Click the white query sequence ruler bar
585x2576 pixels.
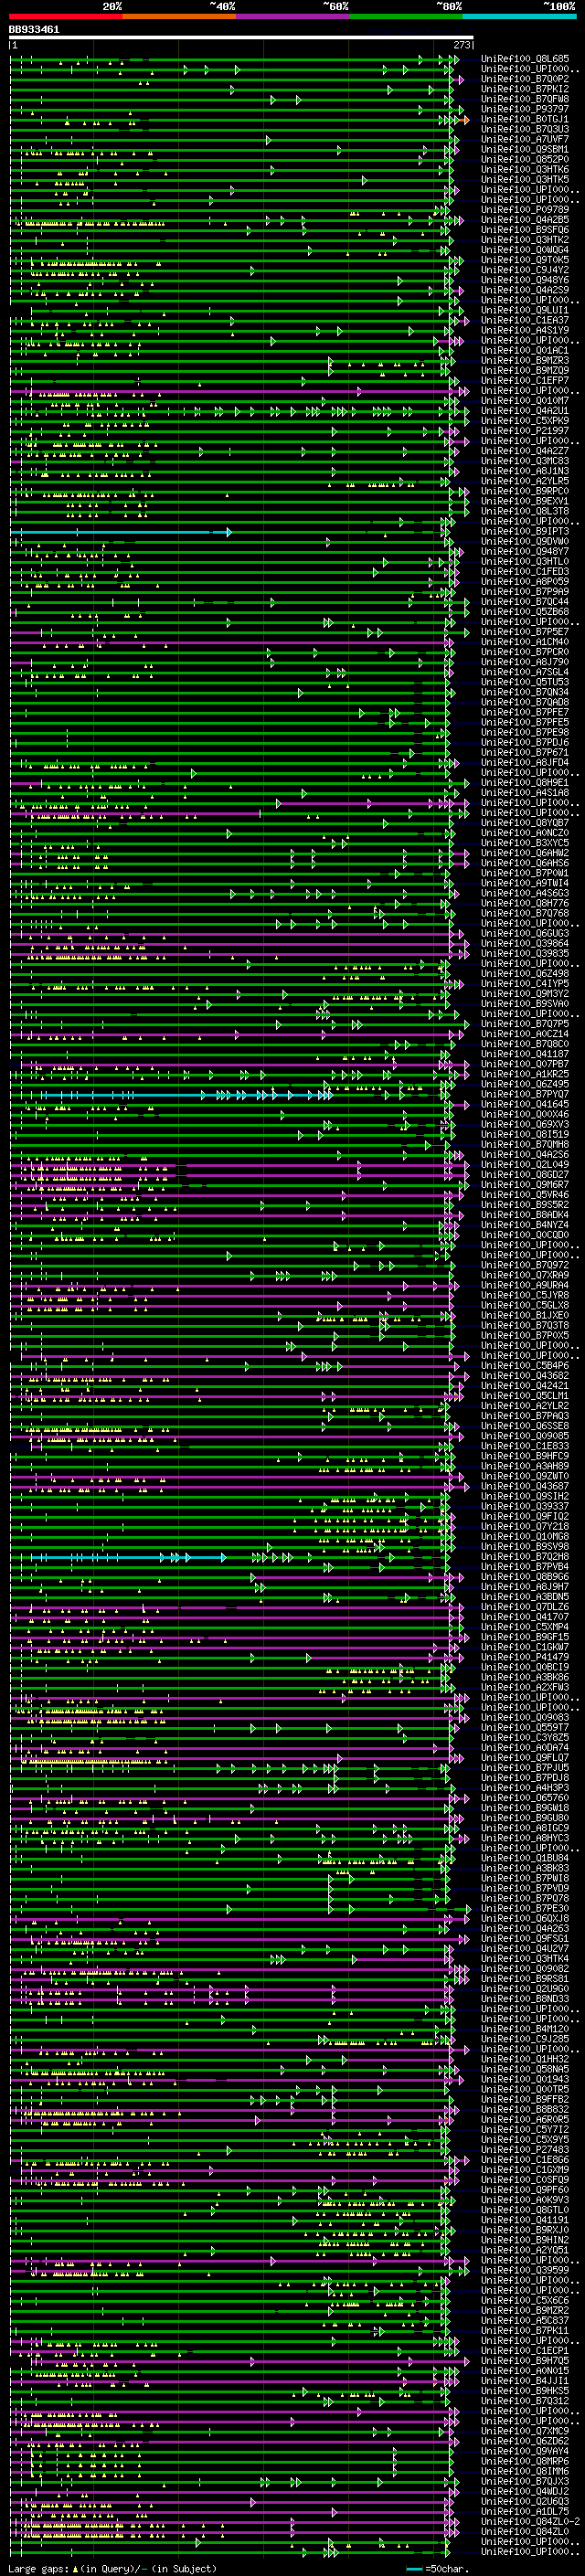tap(241, 38)
